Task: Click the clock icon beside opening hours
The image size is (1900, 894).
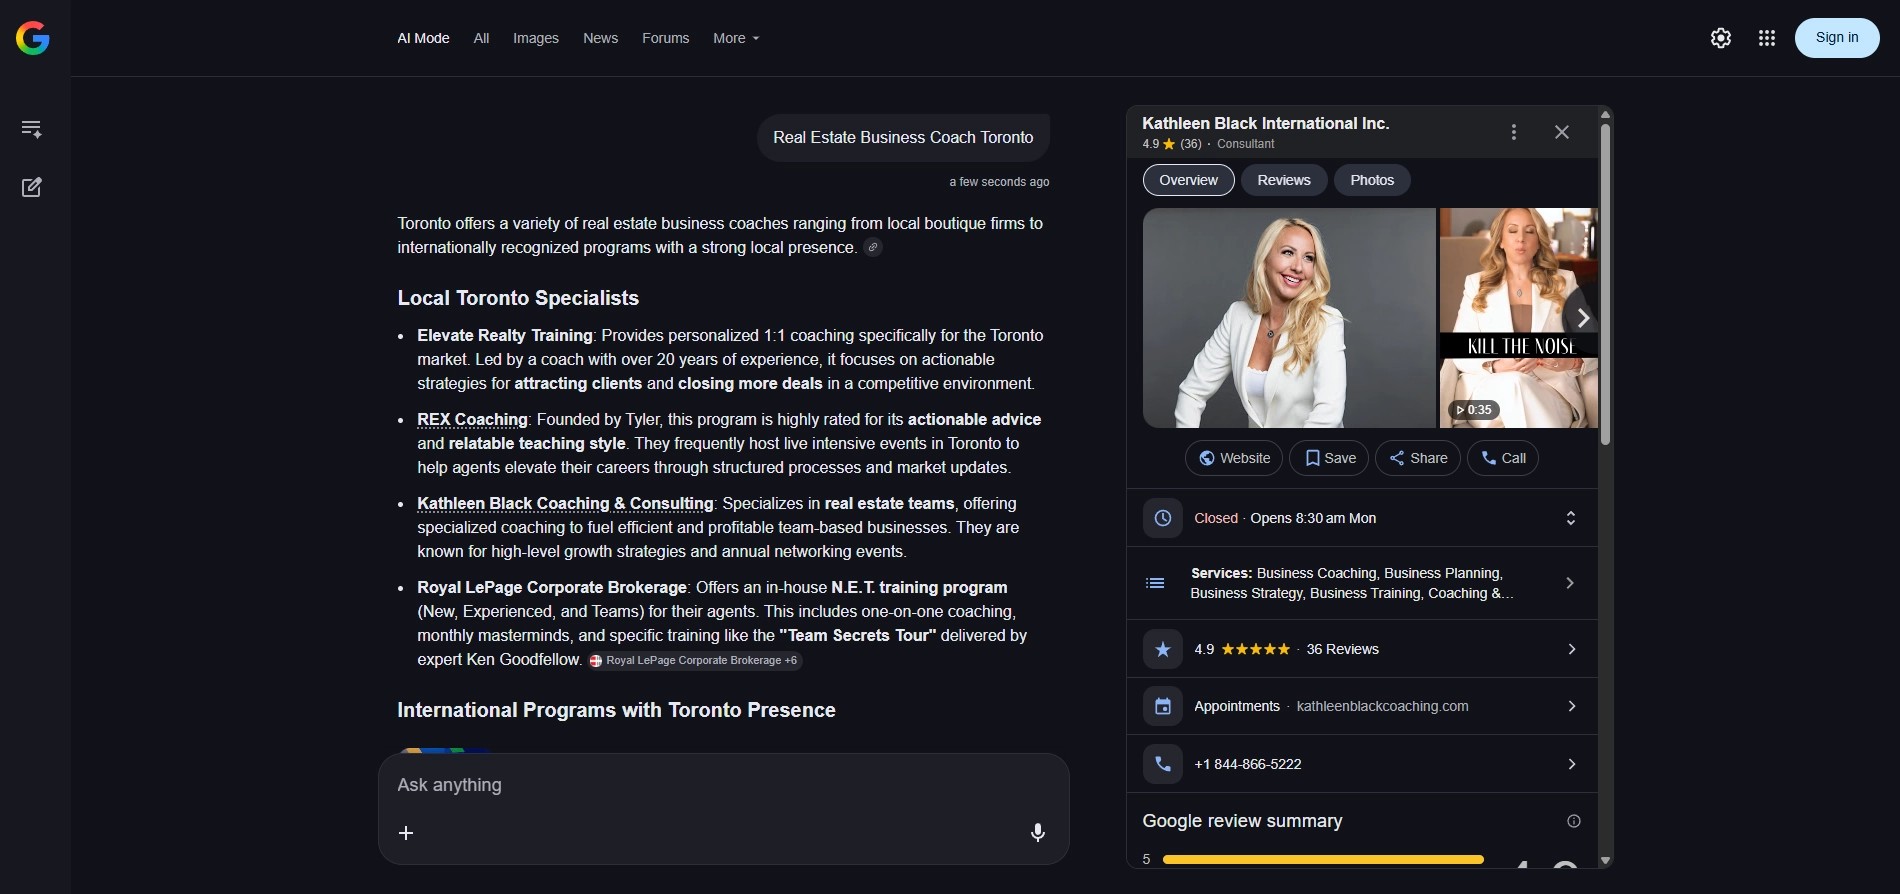Action: point(1163,518)
